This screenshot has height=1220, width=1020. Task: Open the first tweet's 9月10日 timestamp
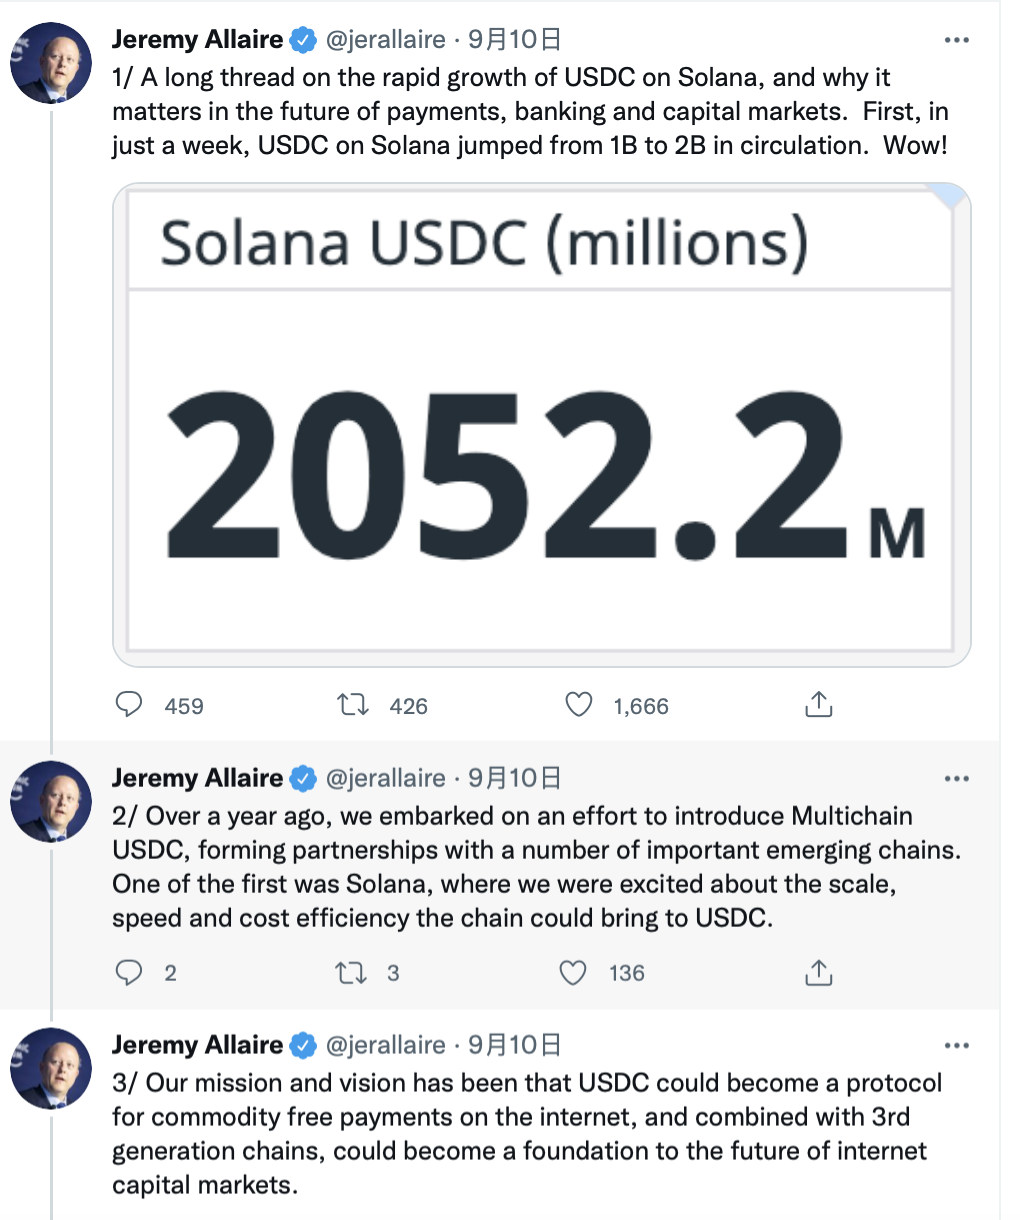point(514,39)
